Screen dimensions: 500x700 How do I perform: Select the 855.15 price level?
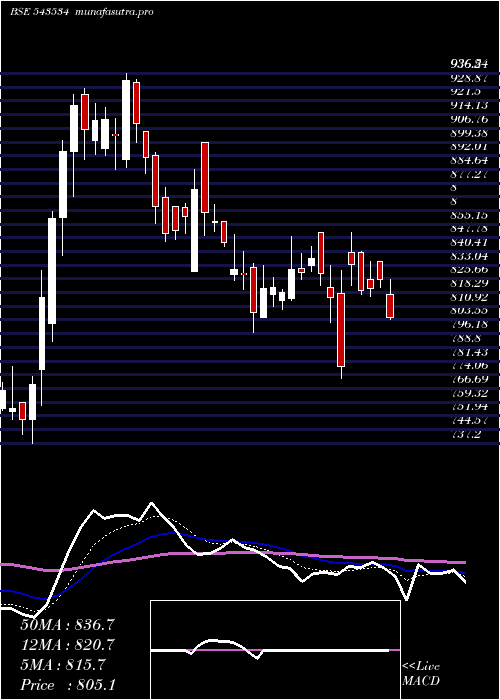(x=468, y=215)
